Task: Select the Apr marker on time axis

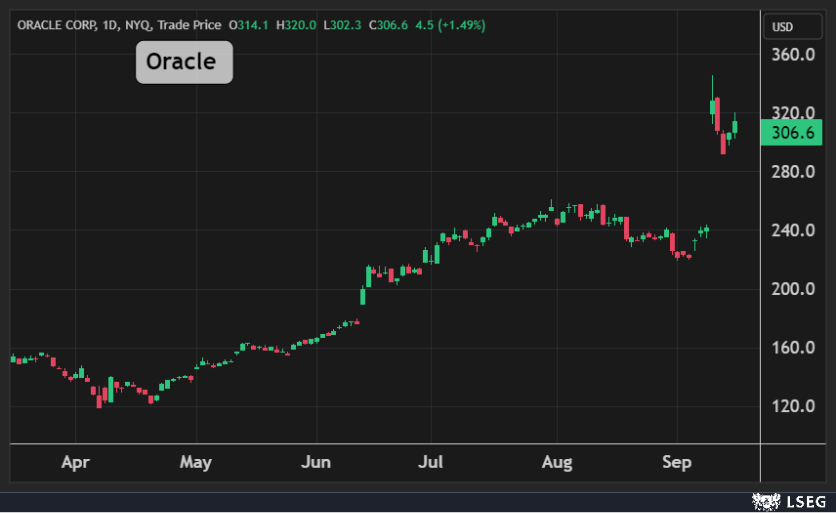Action: 75,463
